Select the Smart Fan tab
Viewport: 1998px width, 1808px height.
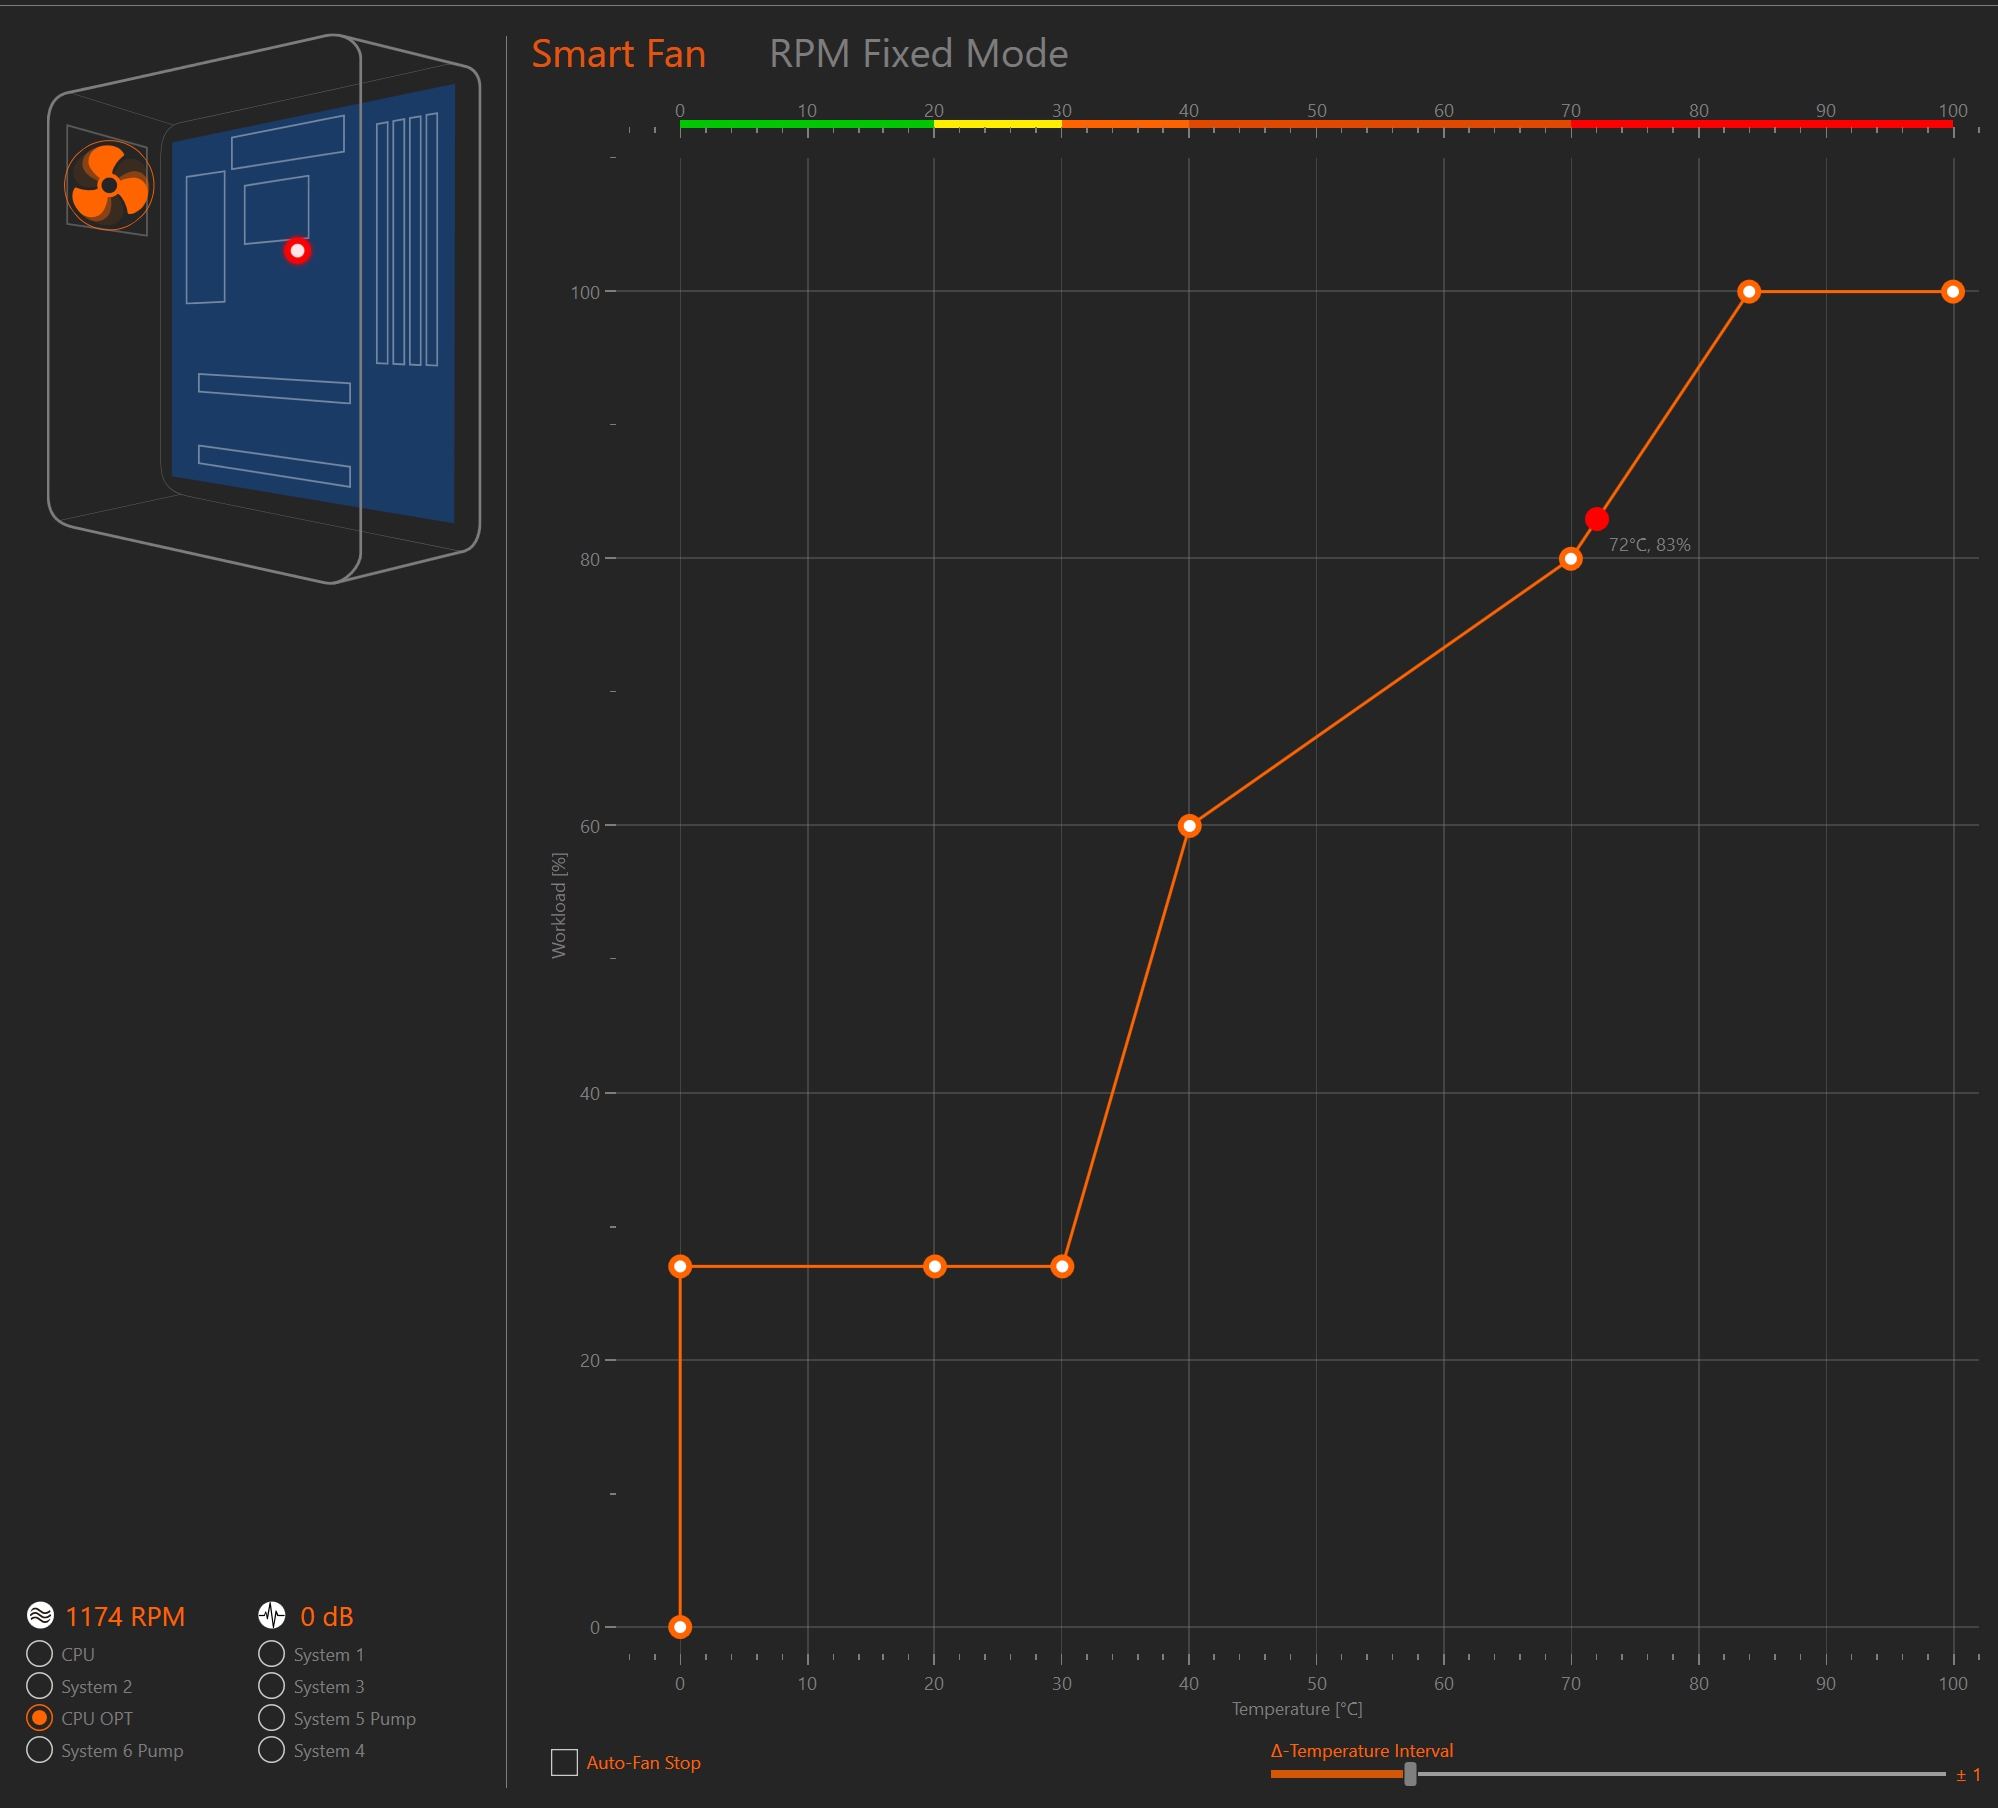tap(618, 54)
